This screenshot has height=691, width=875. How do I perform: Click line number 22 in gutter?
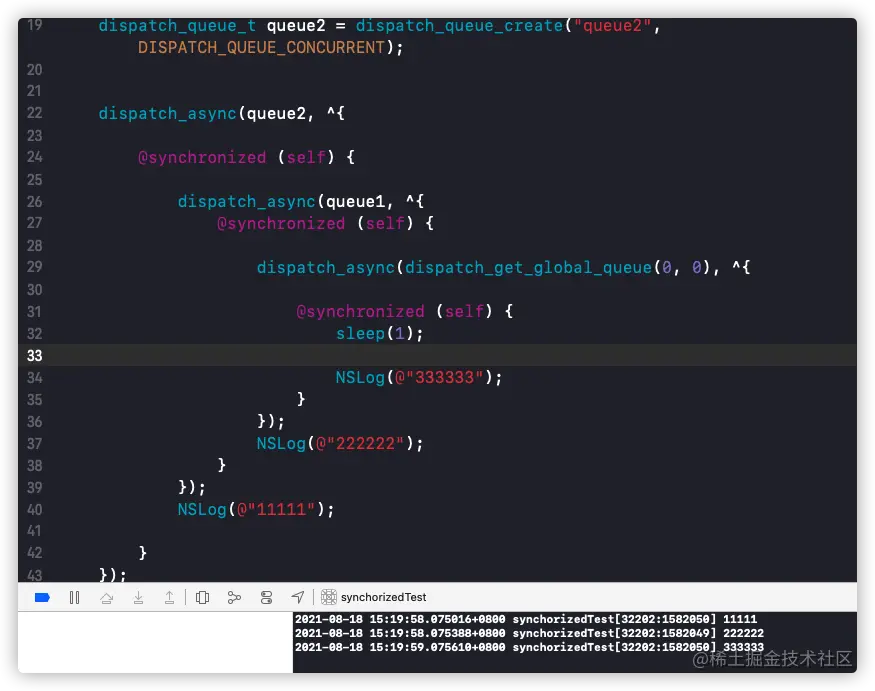pyautogui.click(x=35, y=113)
